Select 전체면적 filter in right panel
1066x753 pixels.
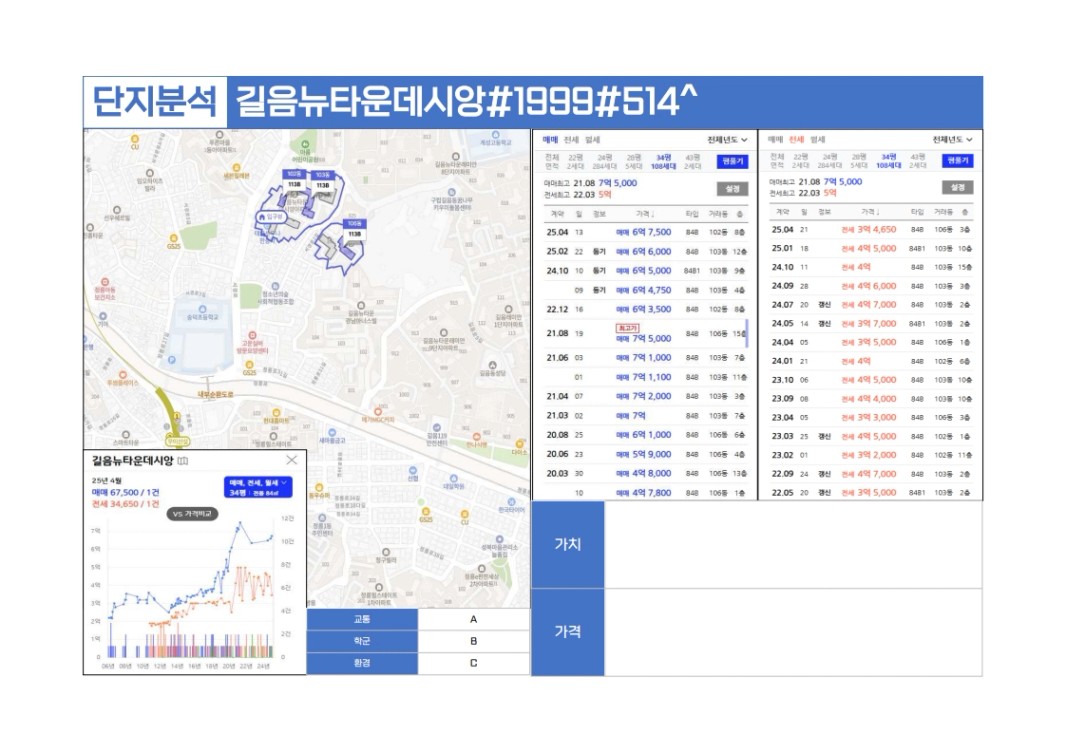(777, 161)
